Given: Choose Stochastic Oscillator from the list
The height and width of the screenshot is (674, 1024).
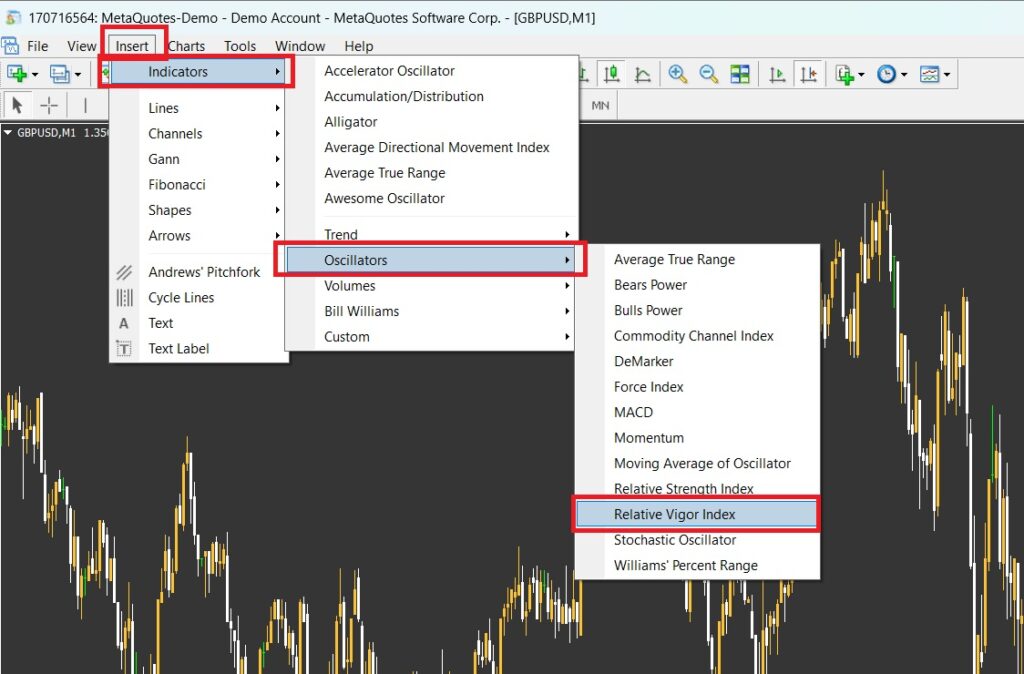Looking at the screenshot, I should click(x=675, y=540).
